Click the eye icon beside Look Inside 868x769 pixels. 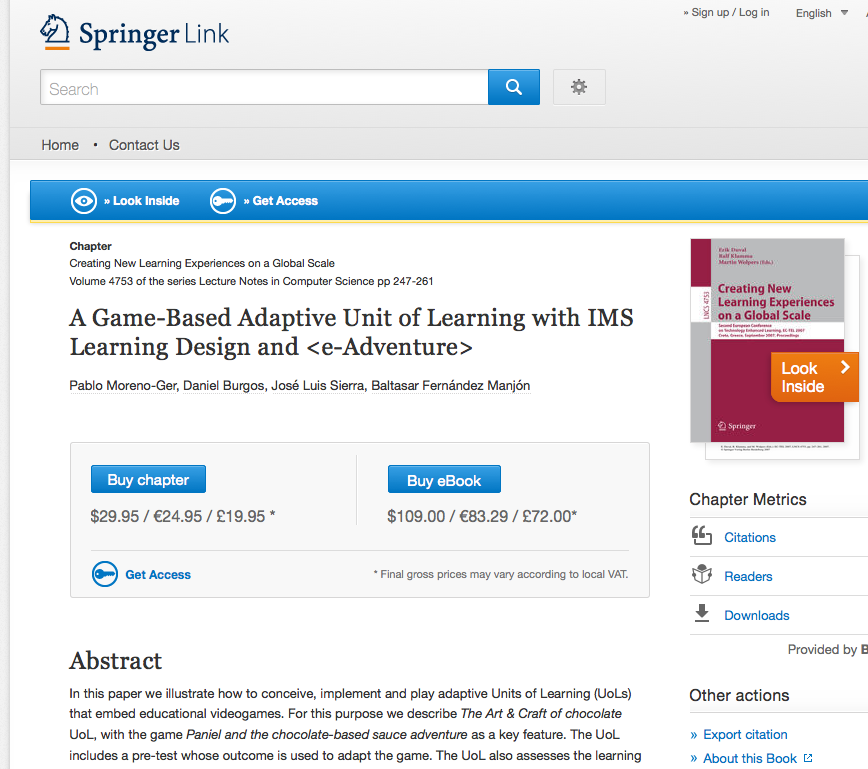click(x=84, y=201)
